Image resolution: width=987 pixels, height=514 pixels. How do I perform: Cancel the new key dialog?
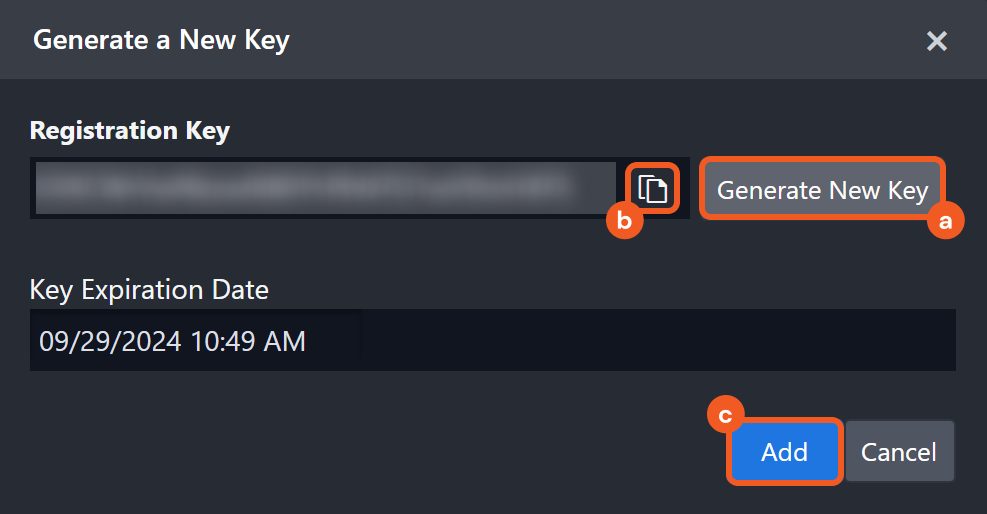(x=898, y=452)
